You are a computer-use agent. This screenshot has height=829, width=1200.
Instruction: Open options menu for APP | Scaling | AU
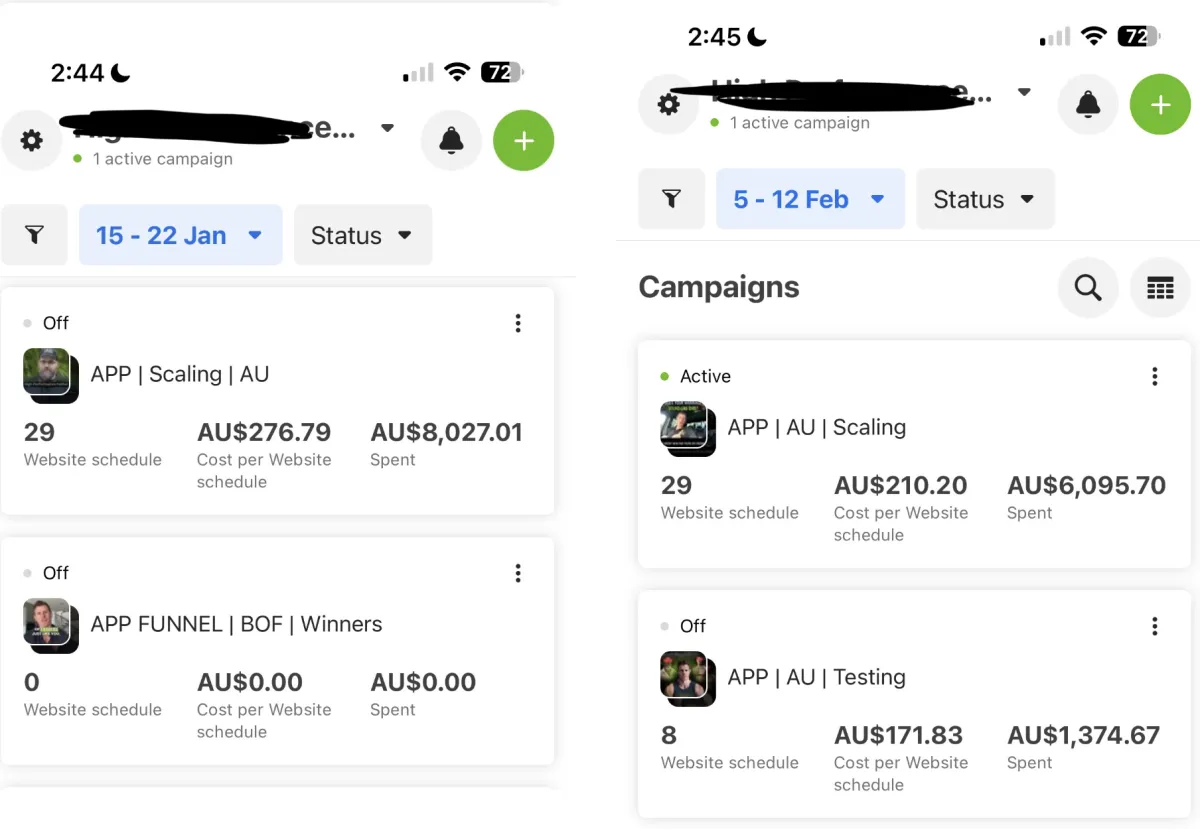518,323
